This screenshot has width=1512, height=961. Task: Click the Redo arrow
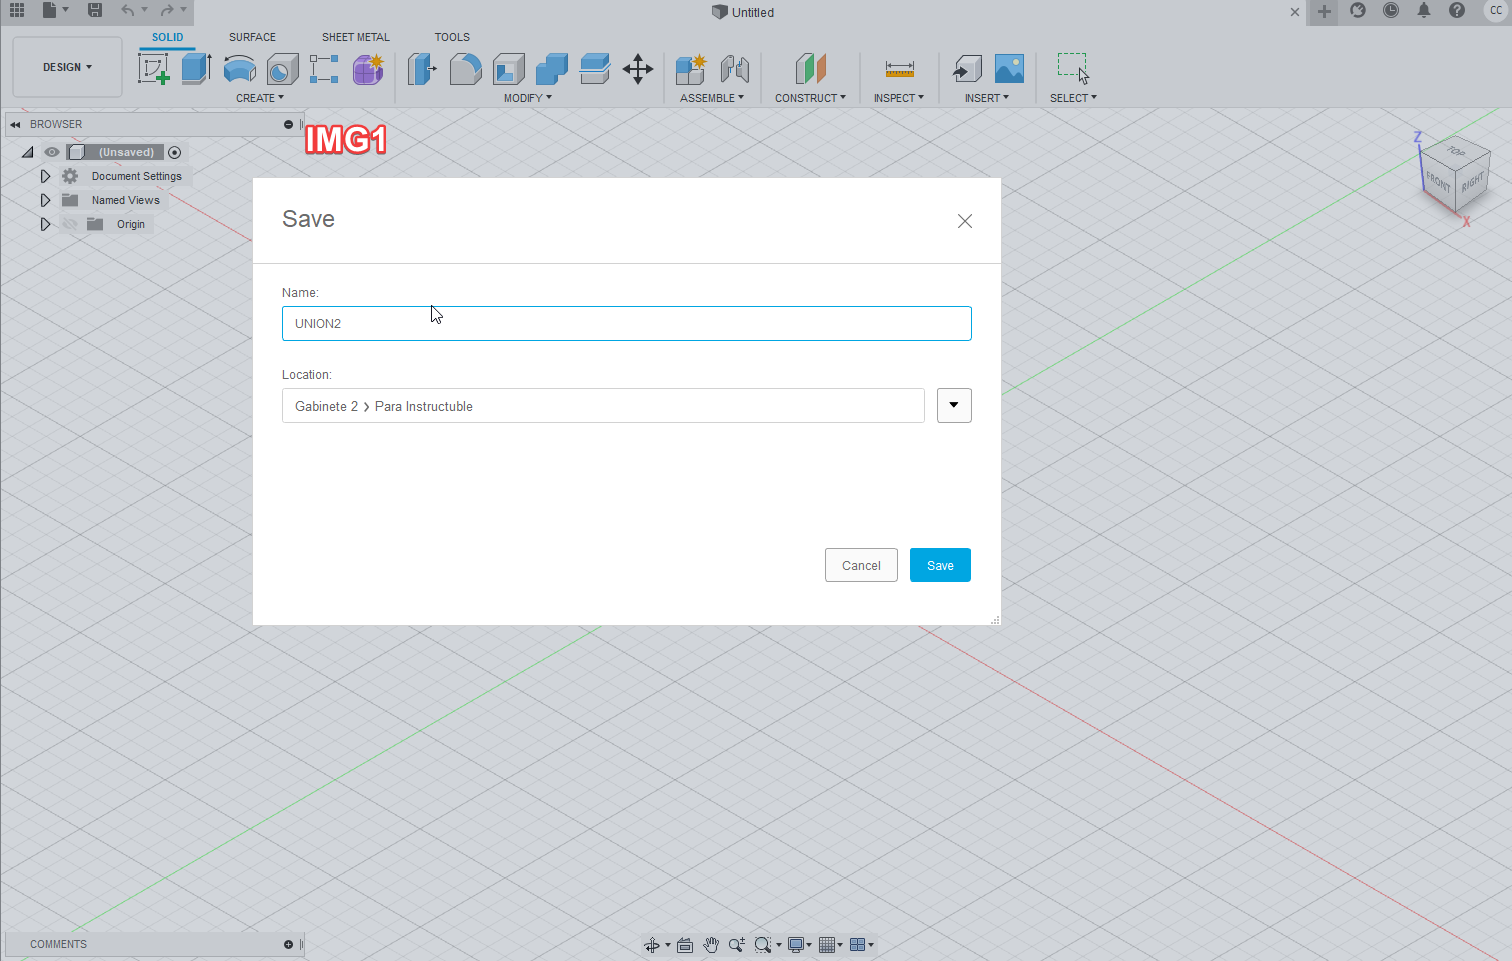coord(167,10)
